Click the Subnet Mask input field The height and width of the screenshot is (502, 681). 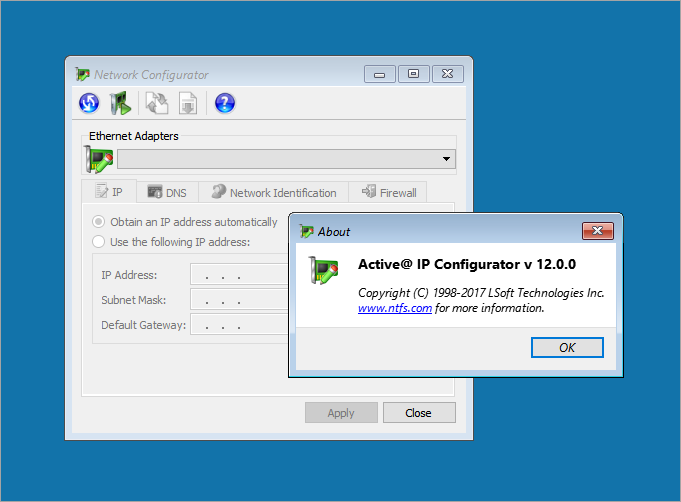[x=239, y=300]
